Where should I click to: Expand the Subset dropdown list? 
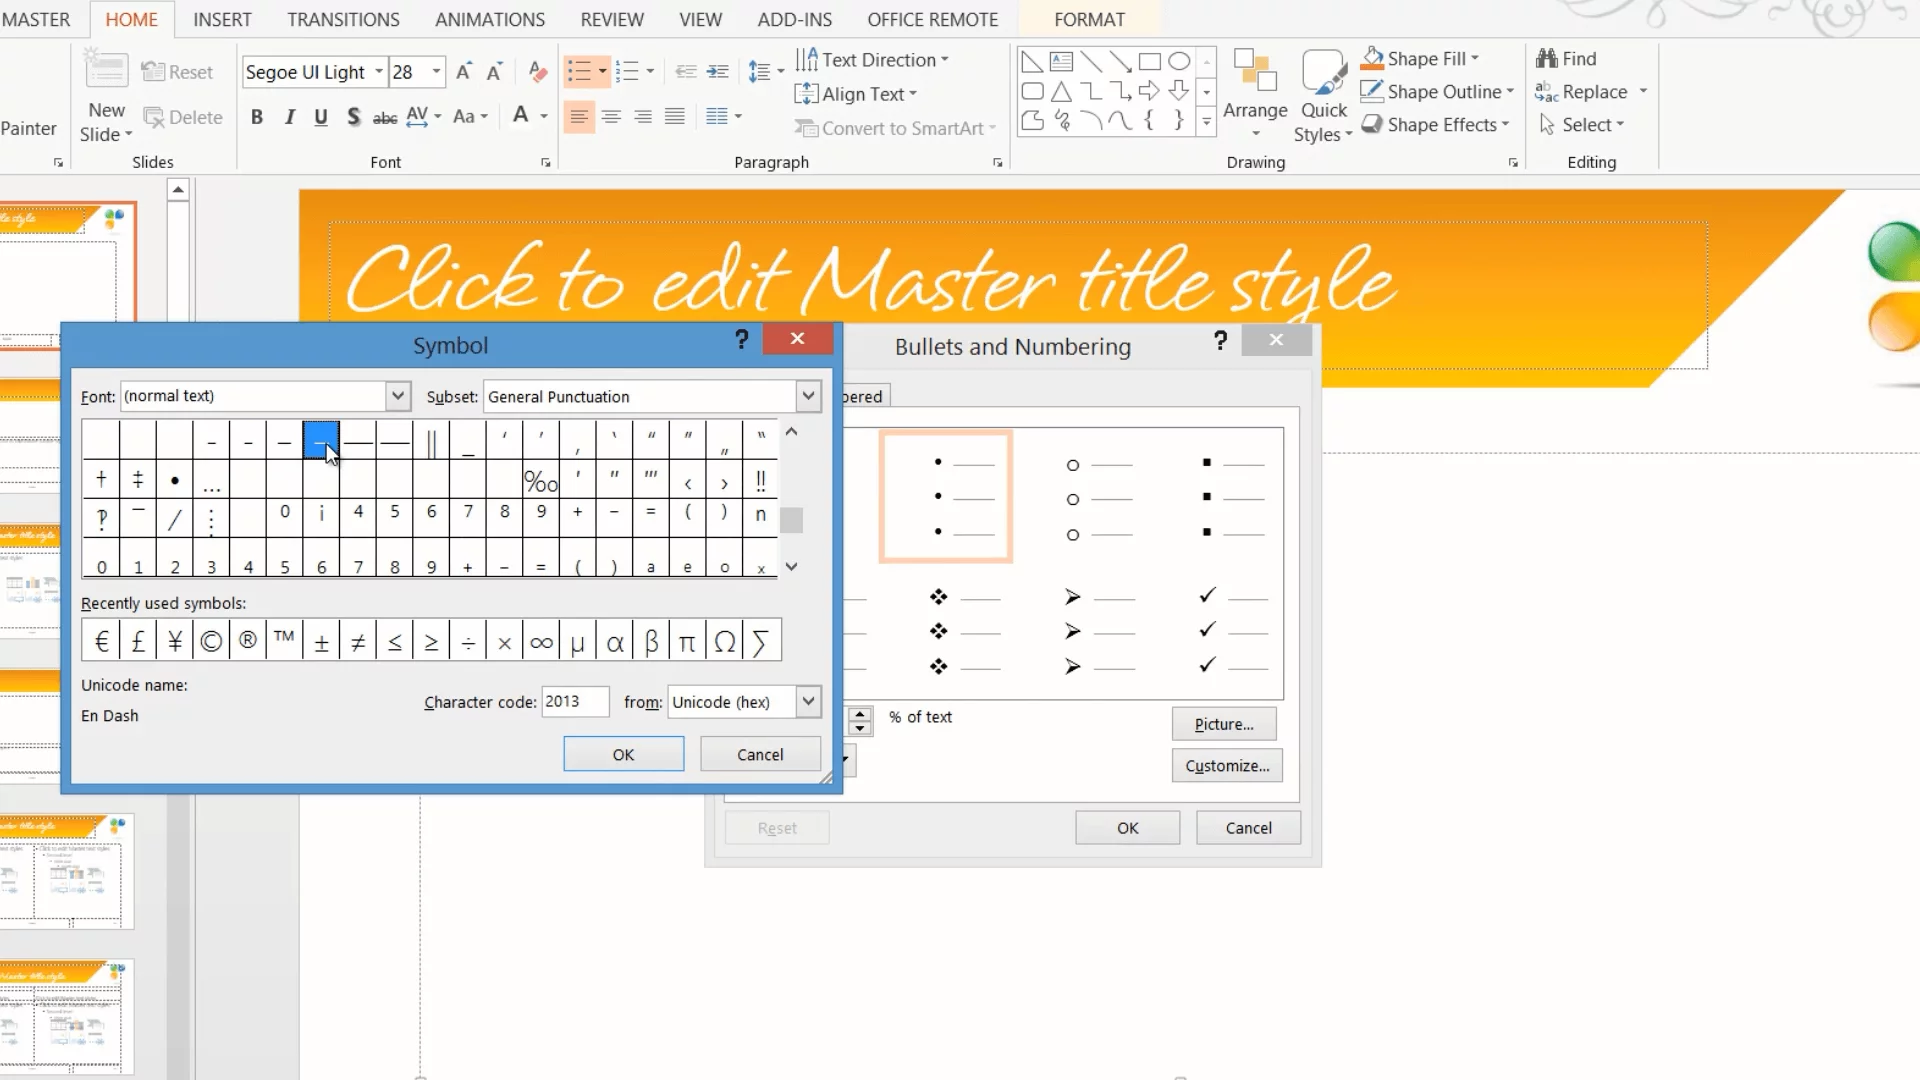point(808,396)
